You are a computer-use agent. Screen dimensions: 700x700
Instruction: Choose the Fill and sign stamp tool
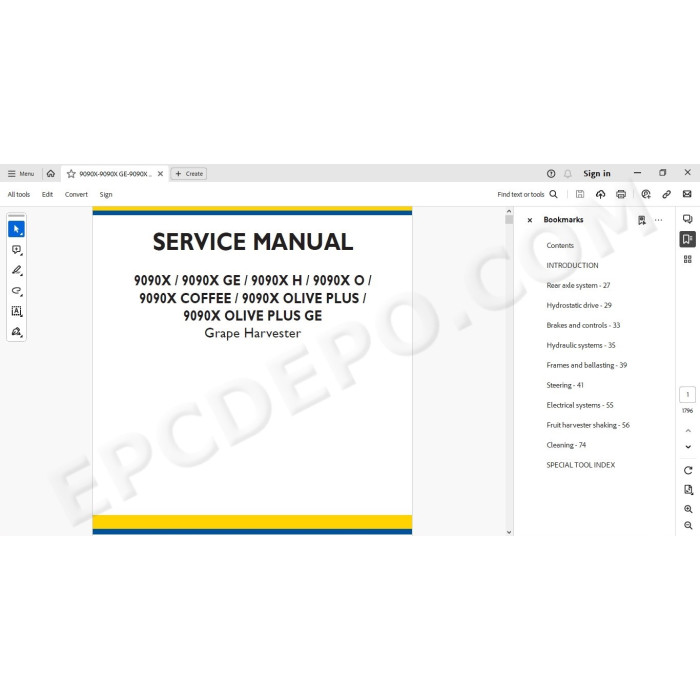(x=17, y=332)
